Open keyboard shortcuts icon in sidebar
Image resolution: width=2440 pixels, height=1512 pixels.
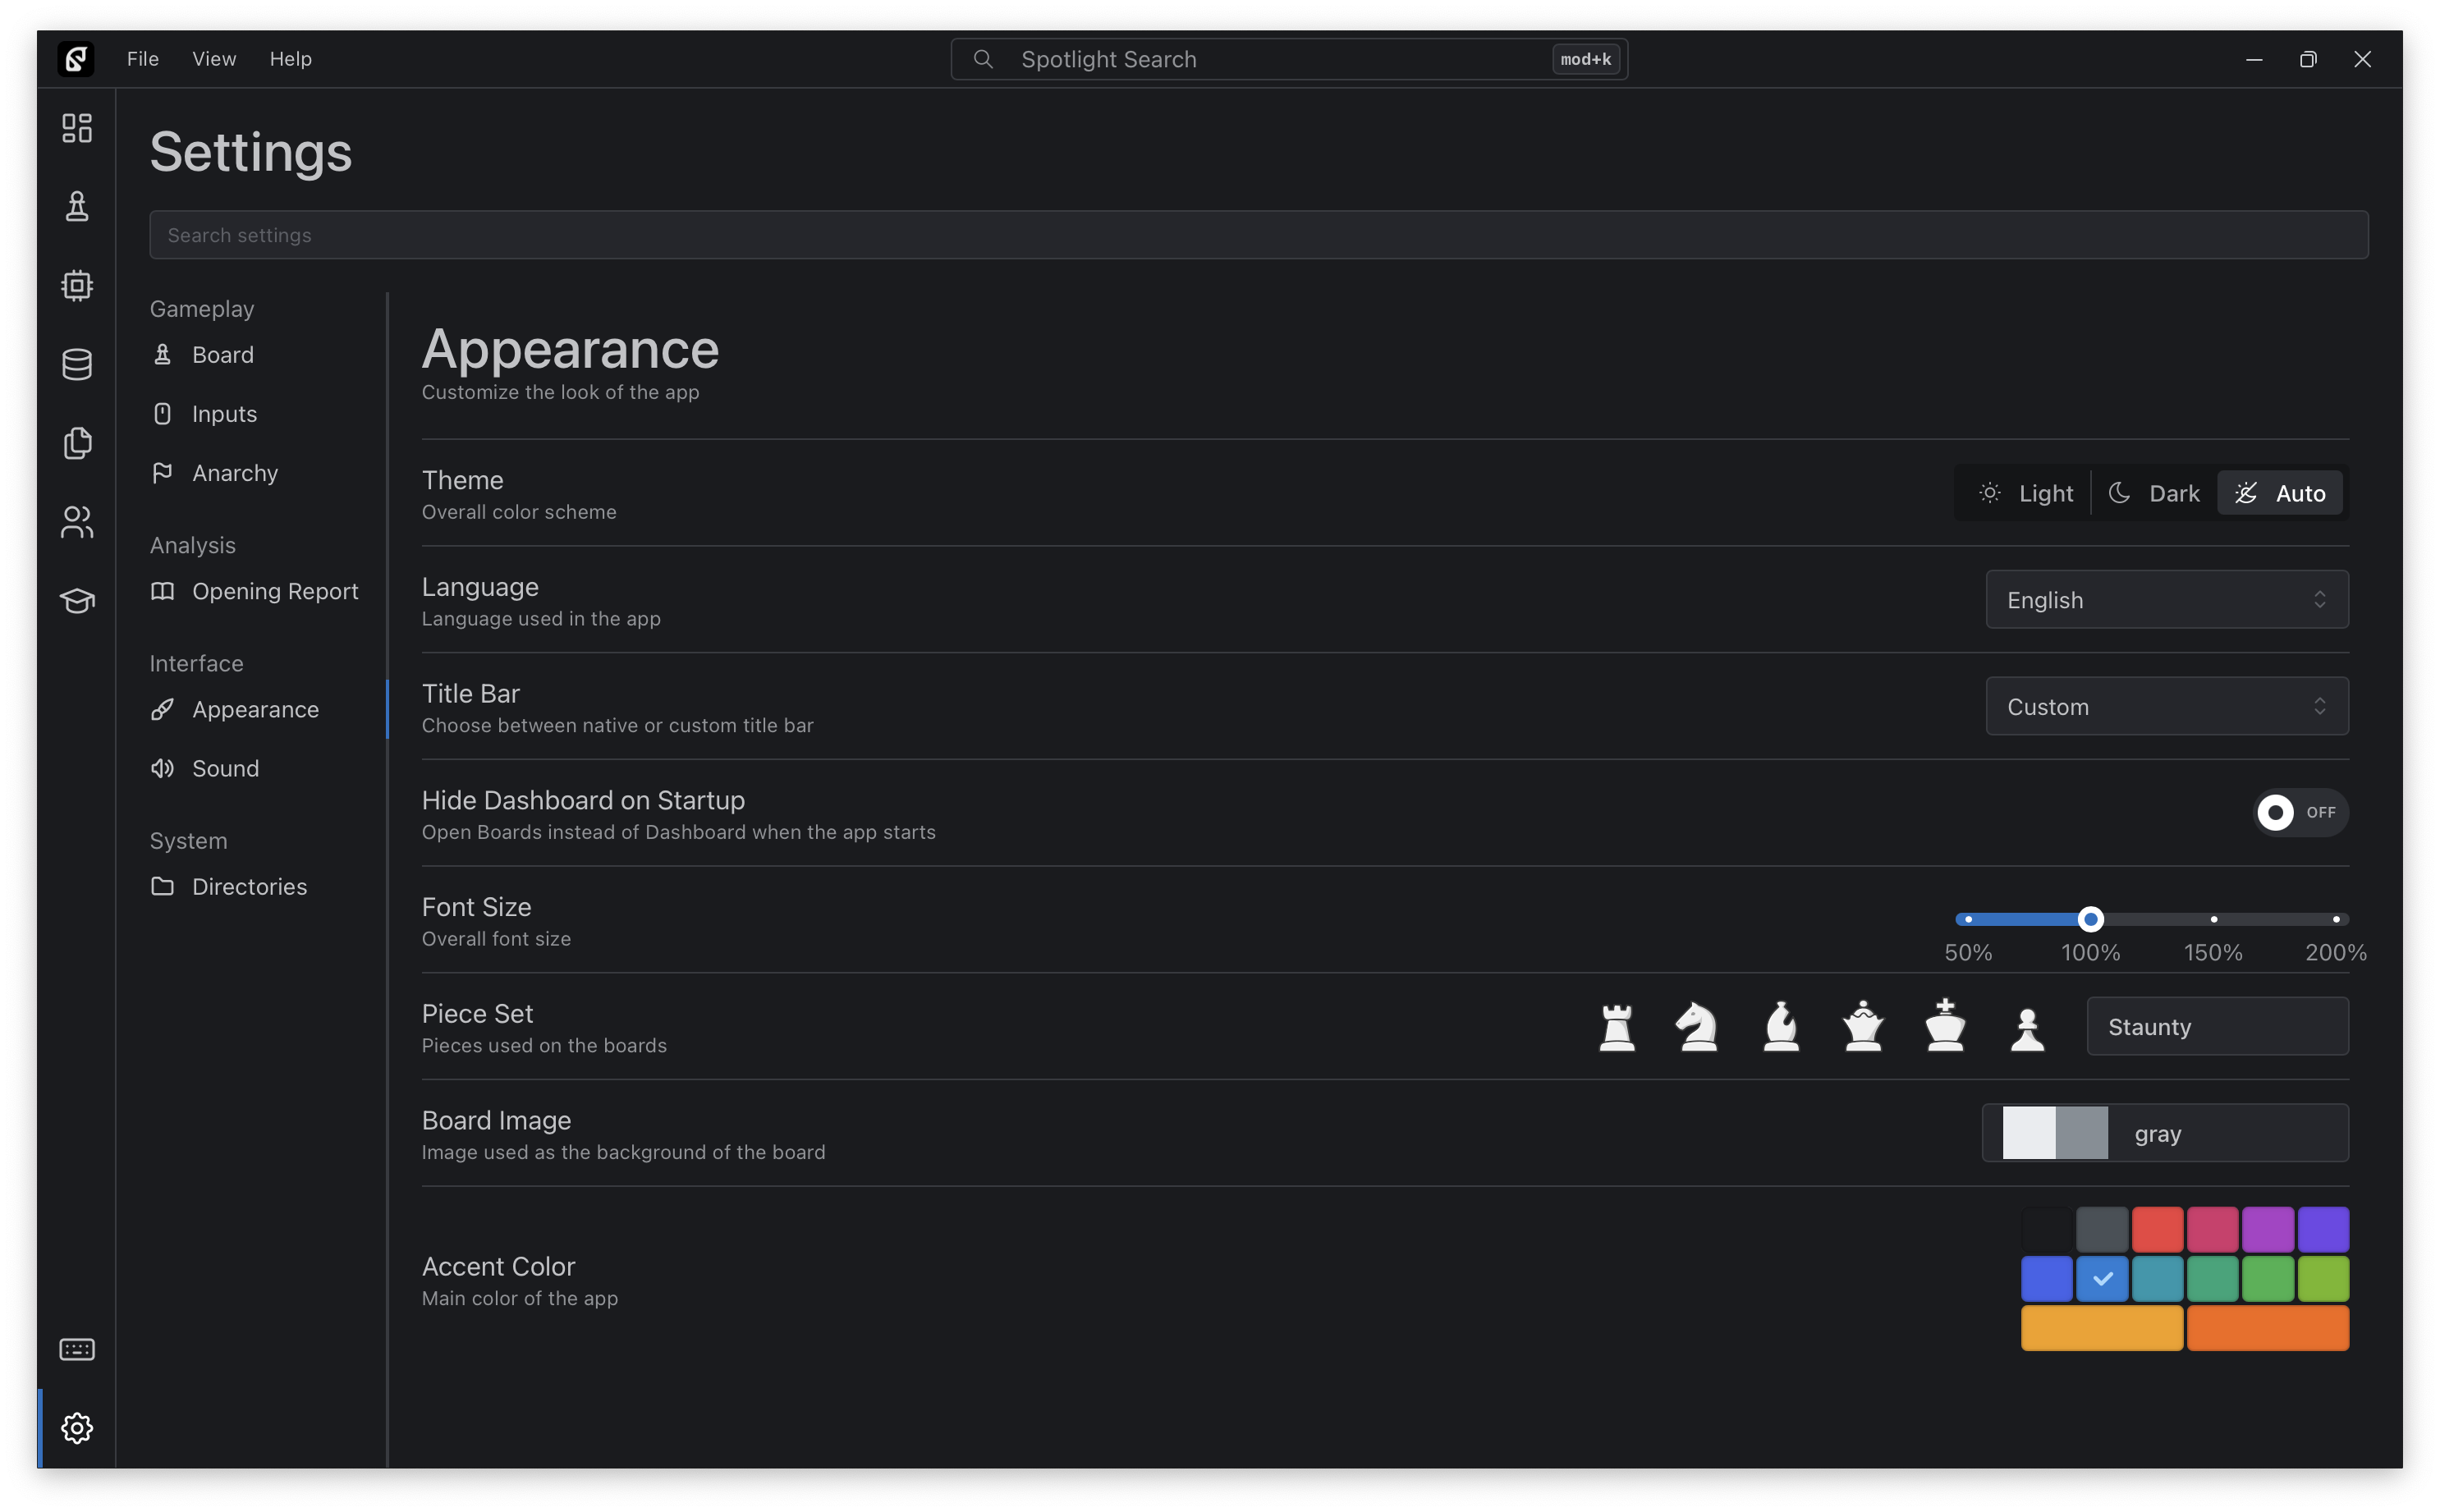pyautogui.click(x=77, y=1349)
